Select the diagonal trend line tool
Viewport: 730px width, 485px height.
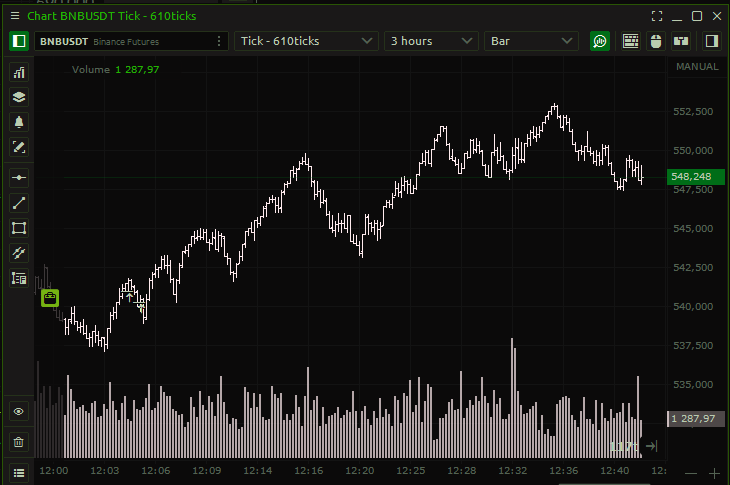click(x=19, y=203)
